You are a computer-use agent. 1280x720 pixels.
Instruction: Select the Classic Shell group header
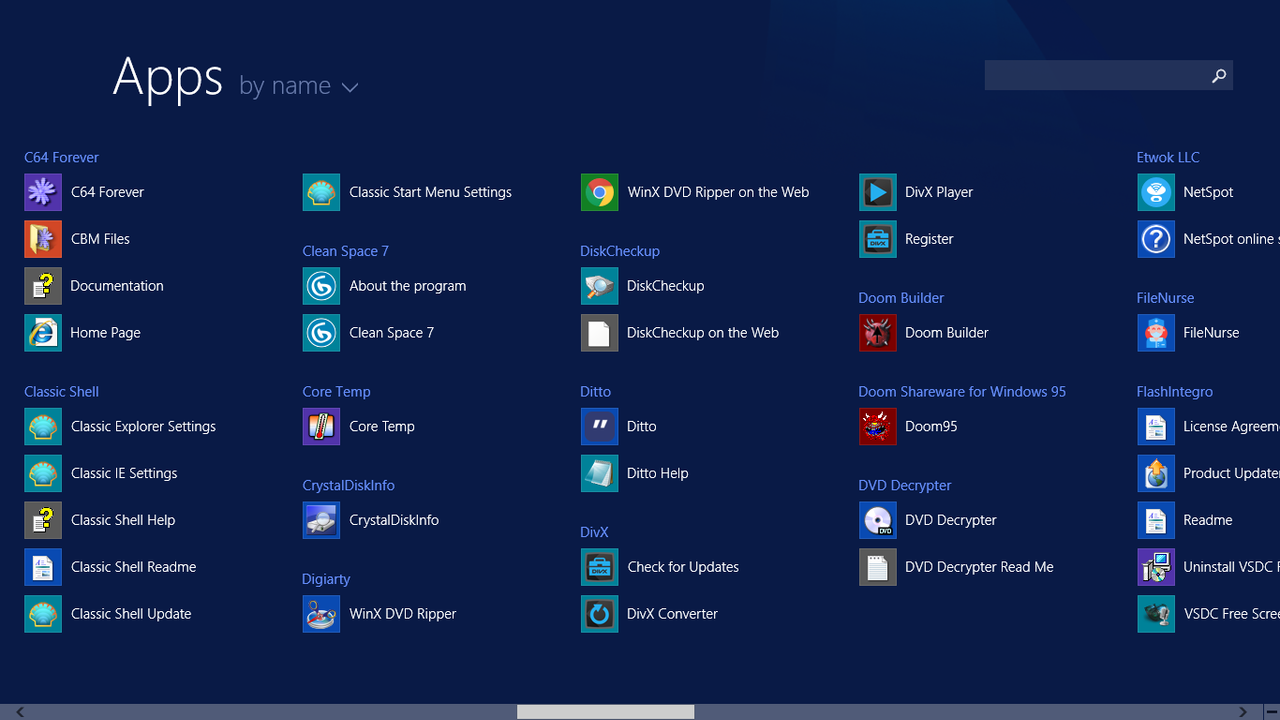(x=61, y=391)
